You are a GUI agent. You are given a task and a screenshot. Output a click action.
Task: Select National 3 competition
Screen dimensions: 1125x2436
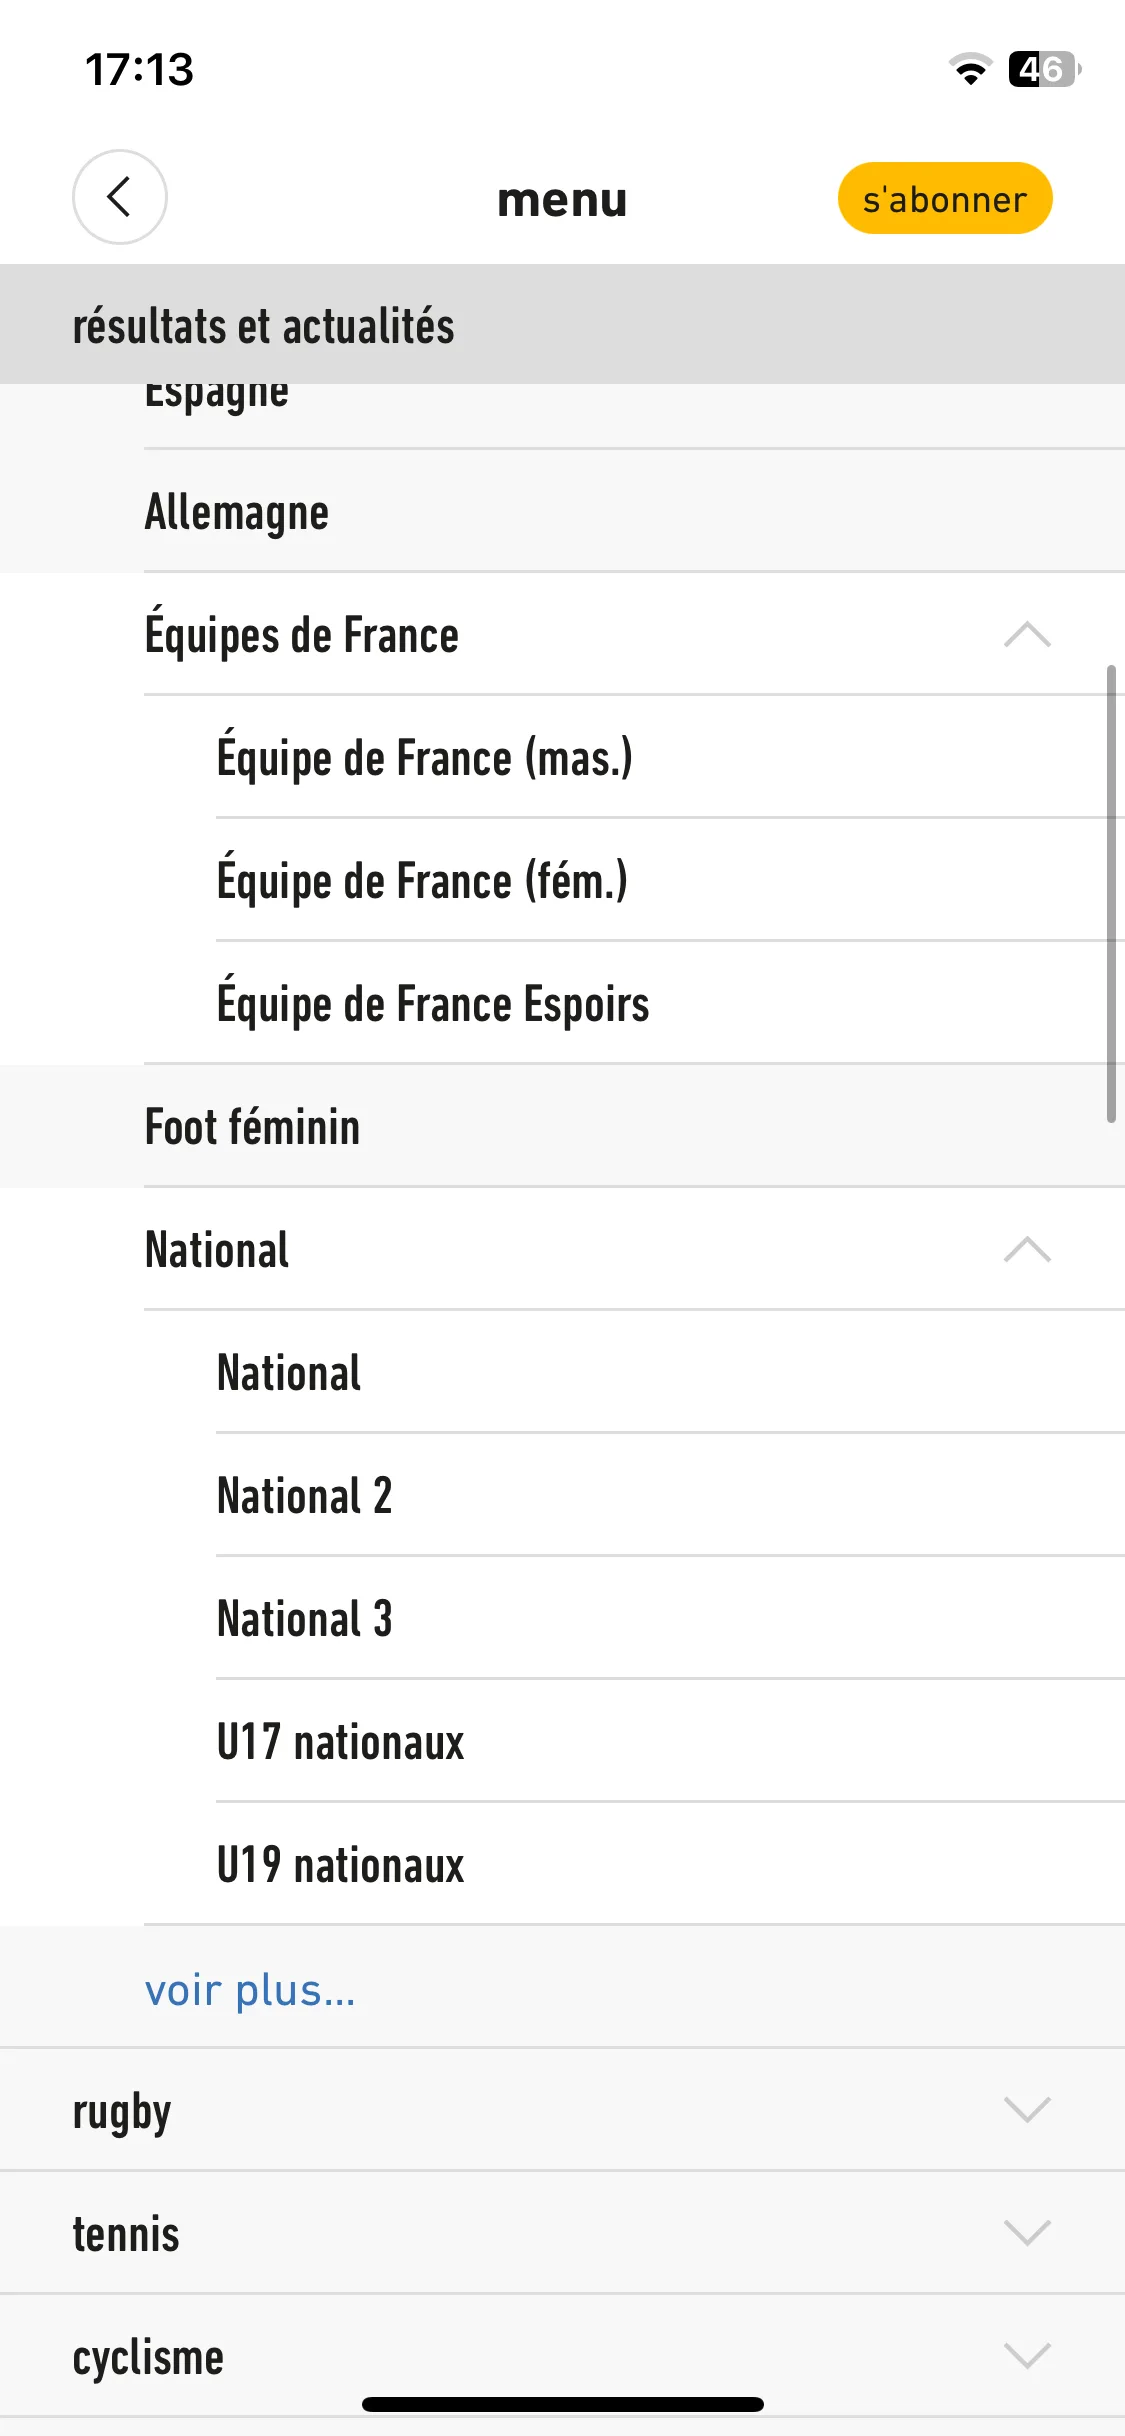[x=305, y=1619]
